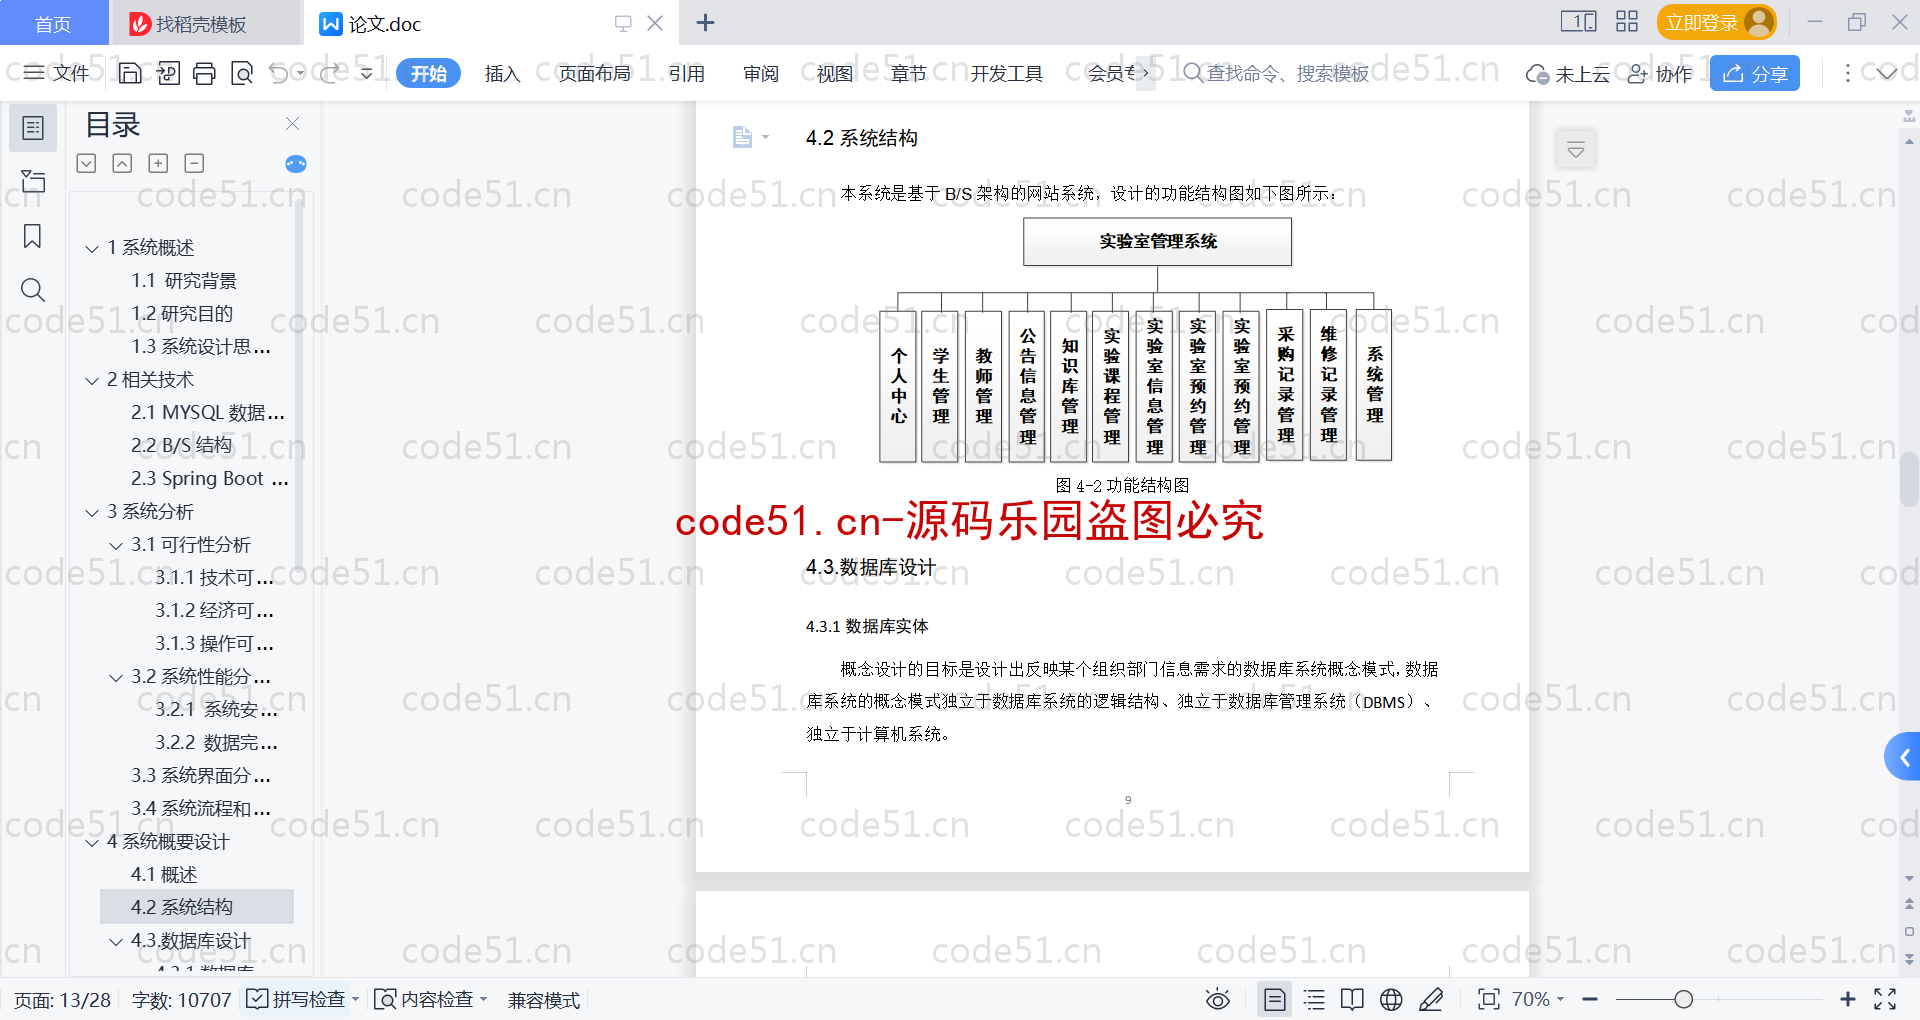Click the fit-page icon beside zoom percentage
1920x1020 pixels.
(1488, 999)
